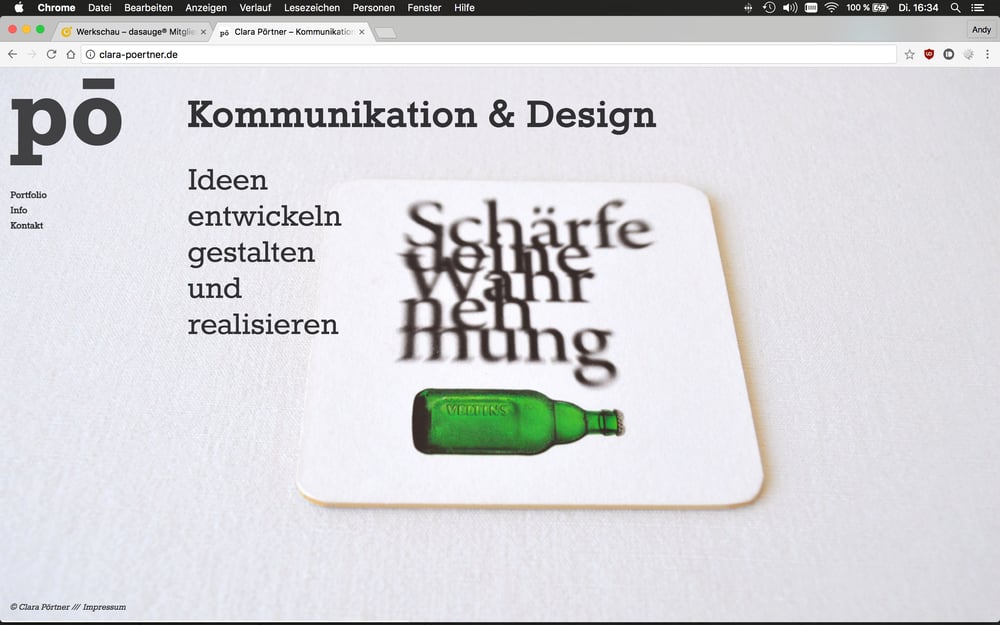Click the beer coaster image
The width and height of the screenshot is (1000, 625).
coord(529,343)
